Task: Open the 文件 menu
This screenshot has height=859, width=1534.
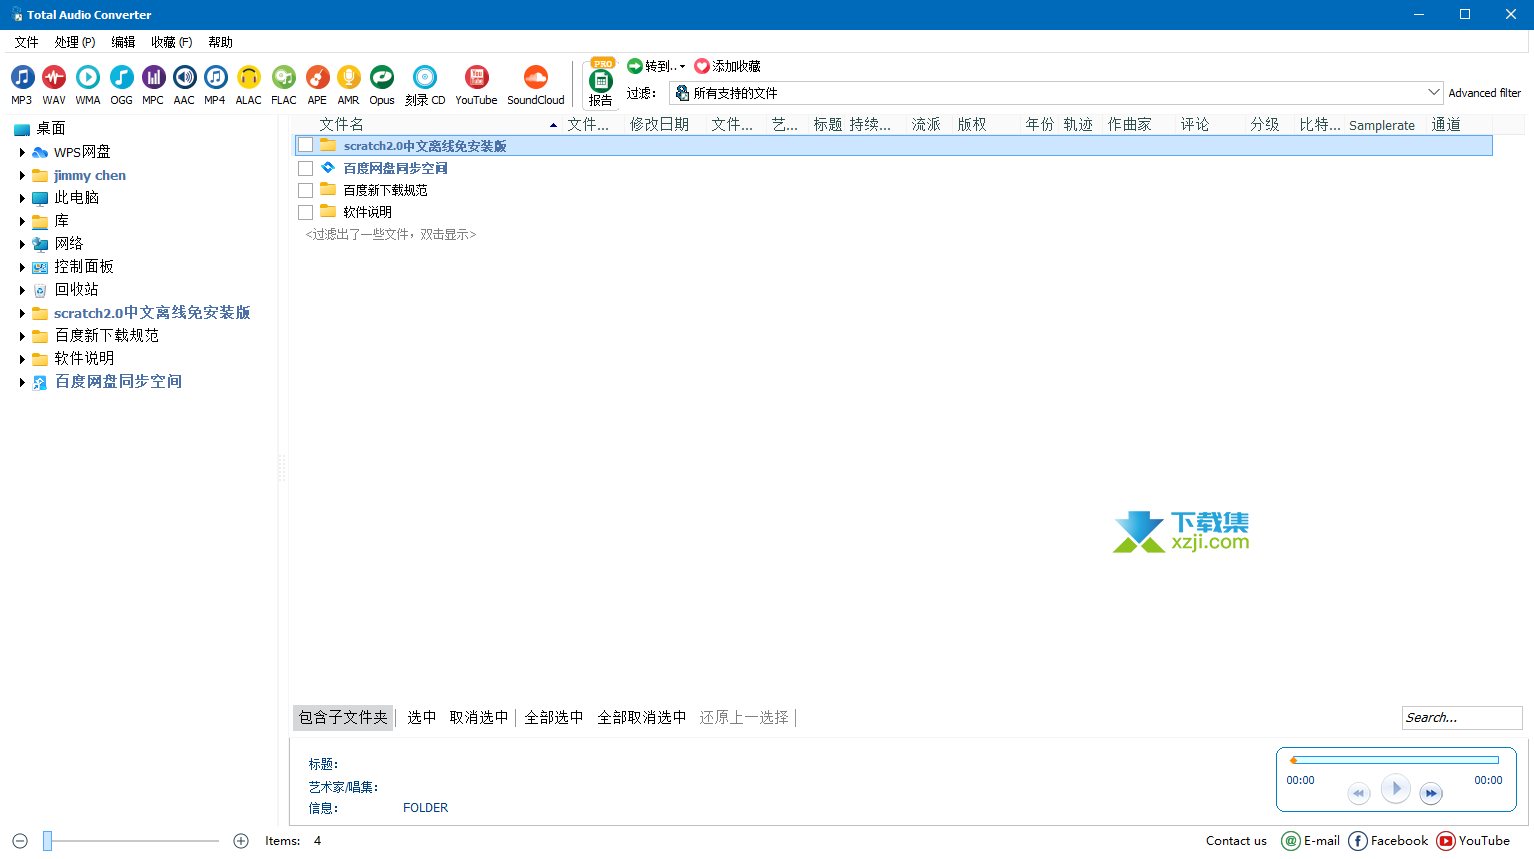Action: click(x=26, y=42)
